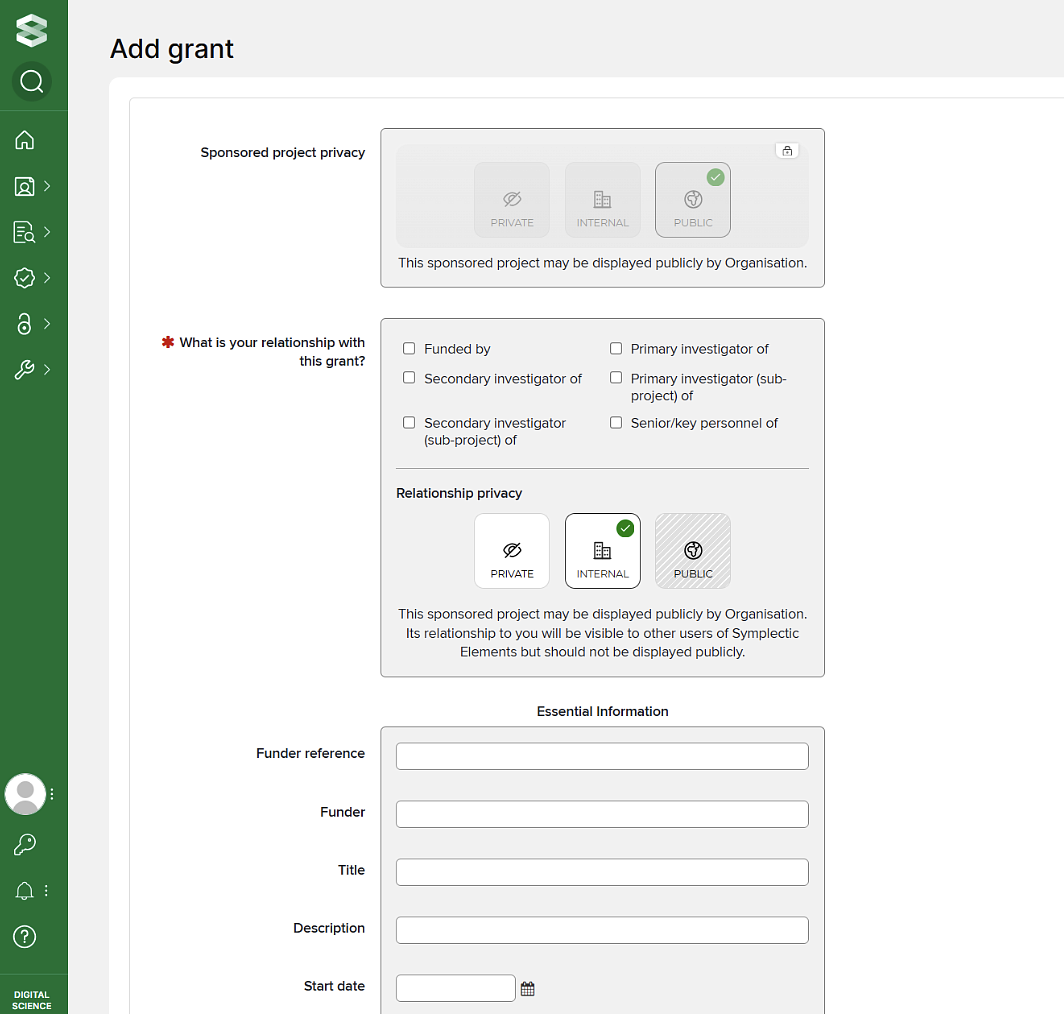Click the Funder reference input field
Screen dimensions: 1064x1014
click(602, 756)
